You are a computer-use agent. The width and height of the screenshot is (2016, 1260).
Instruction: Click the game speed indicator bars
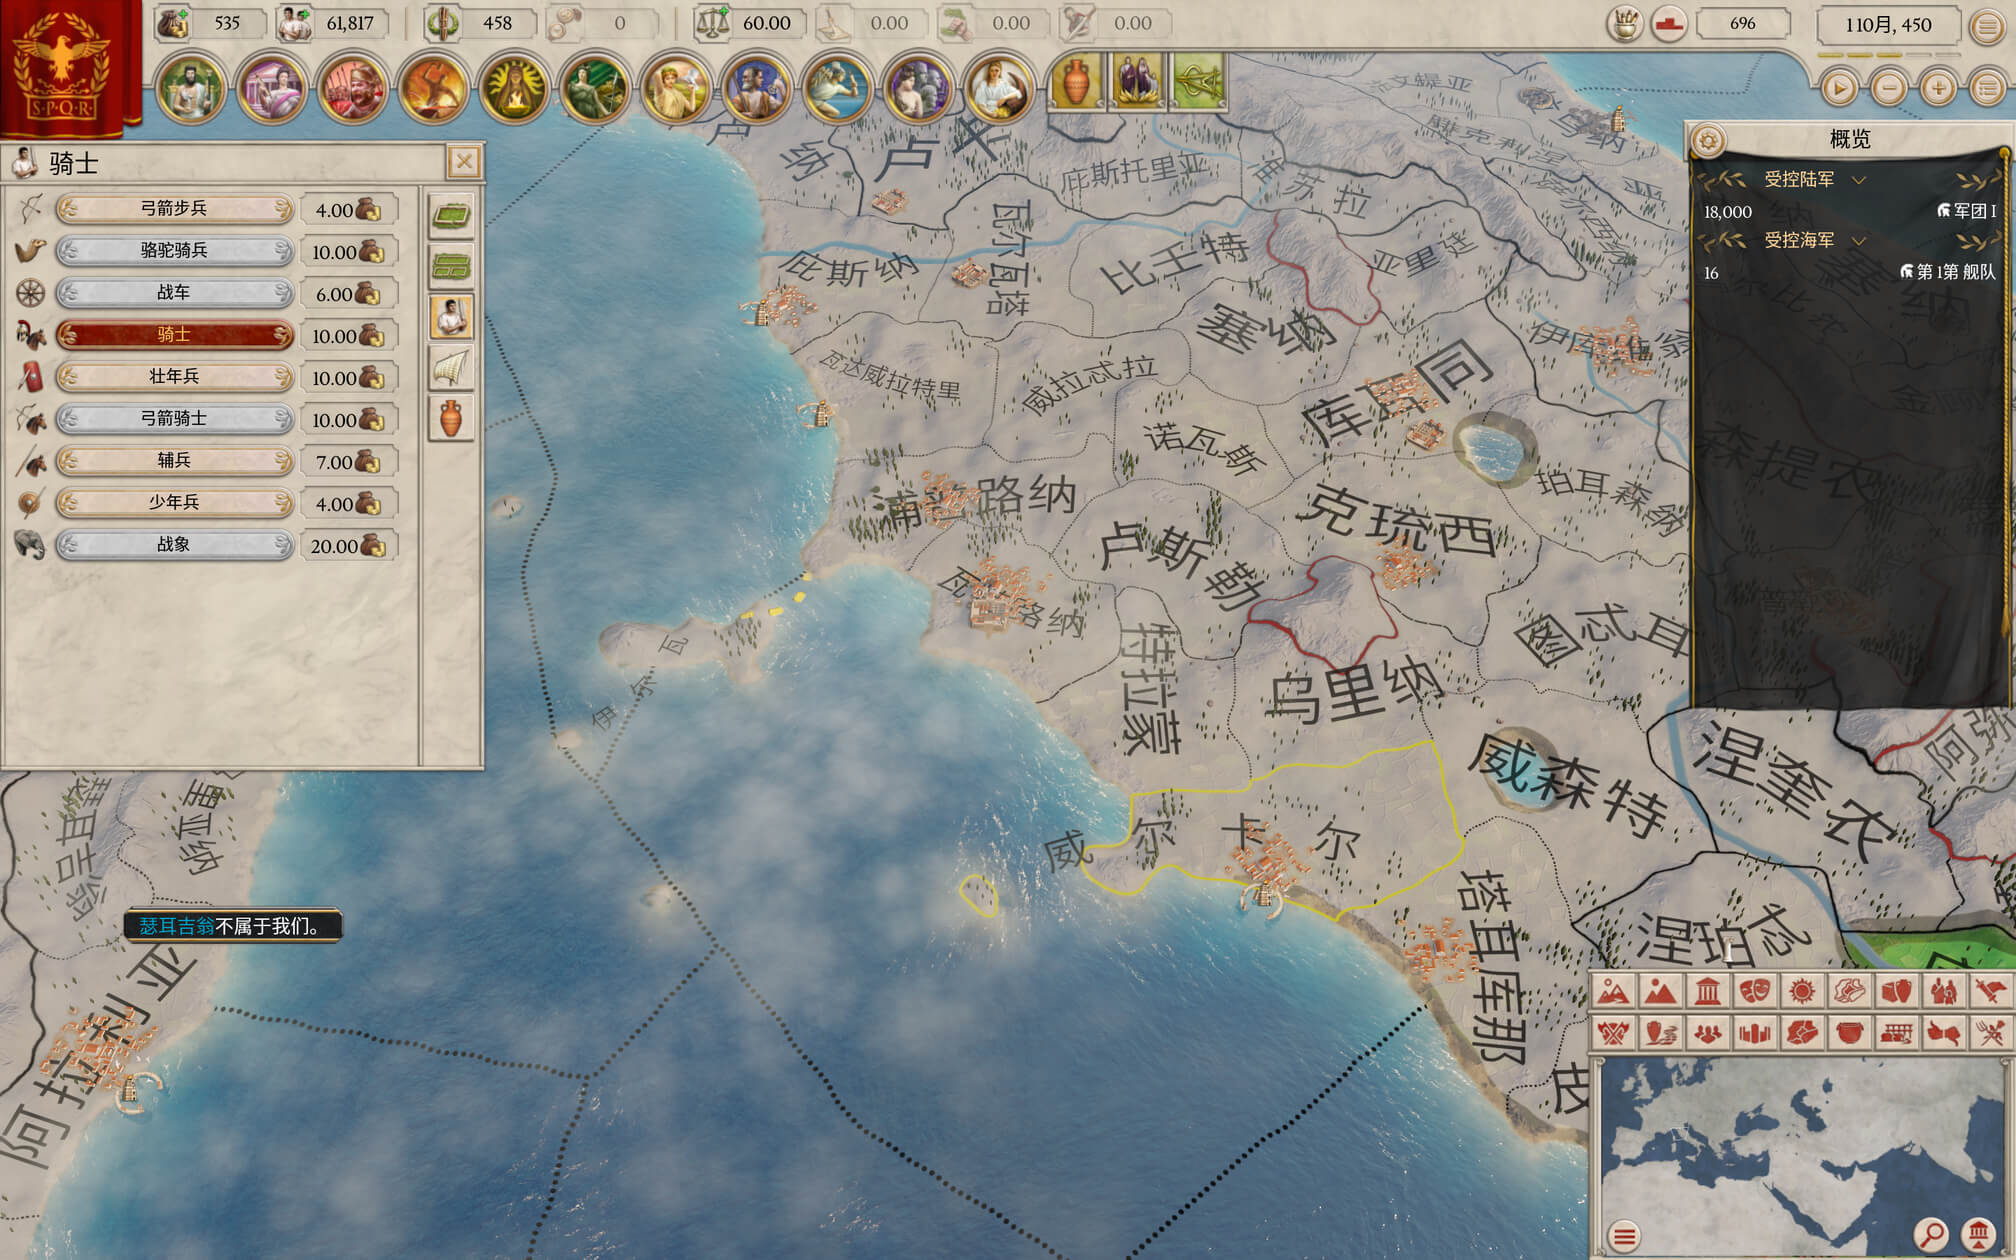click(1888, 54)
